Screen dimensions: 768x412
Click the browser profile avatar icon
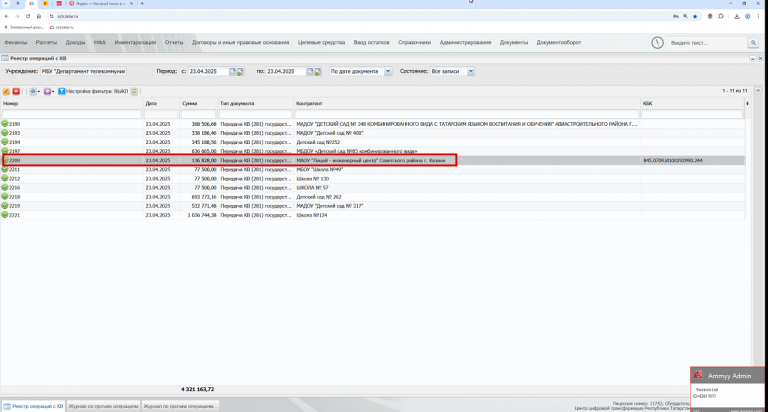coord(747,16)
